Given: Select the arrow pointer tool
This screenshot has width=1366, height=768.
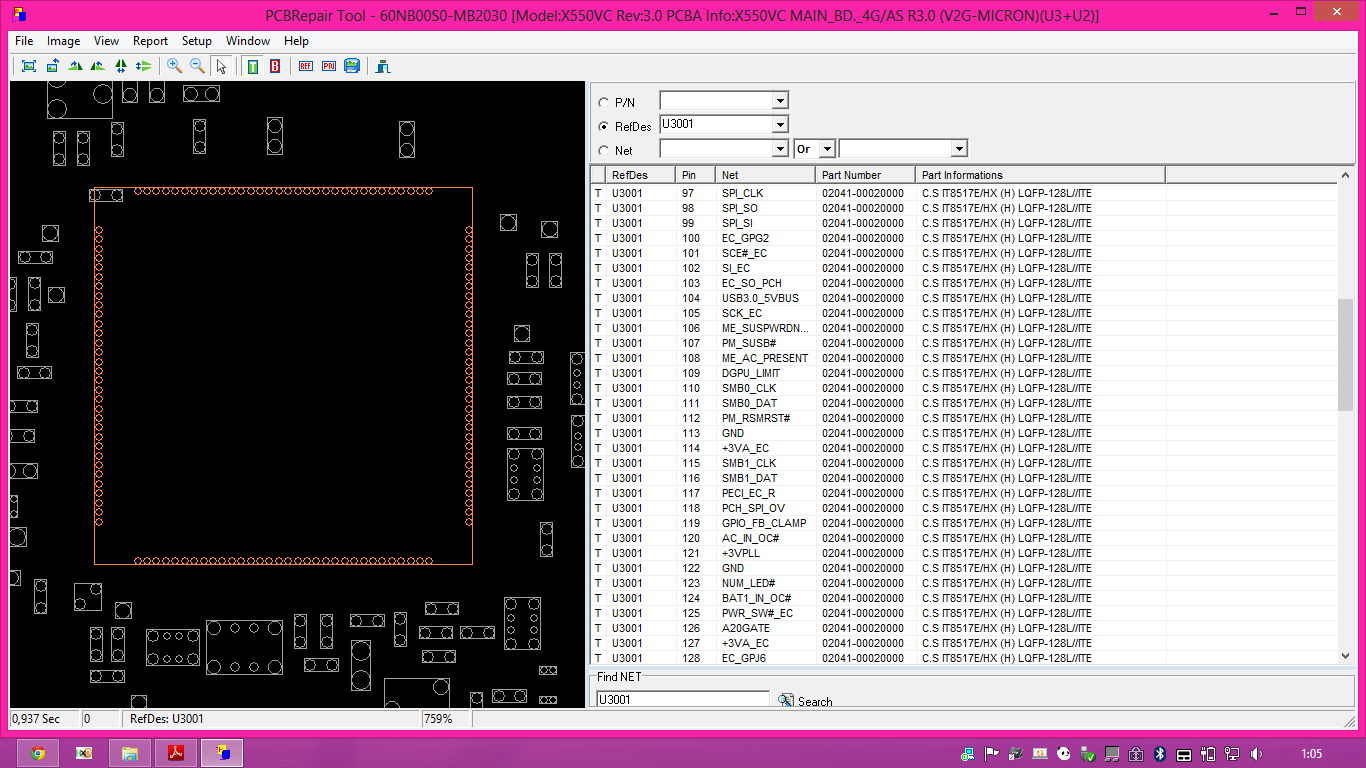Looking at the screenshot, I should click(221, 66).
